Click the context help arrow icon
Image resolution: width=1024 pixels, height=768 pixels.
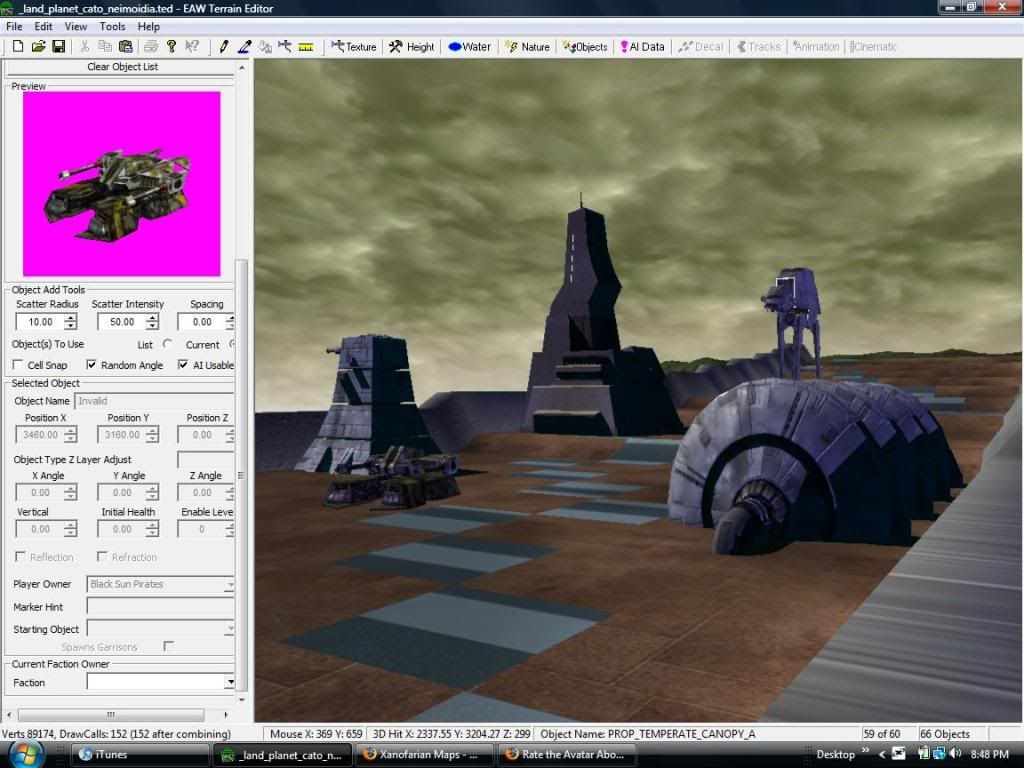[x=191, y=46]
